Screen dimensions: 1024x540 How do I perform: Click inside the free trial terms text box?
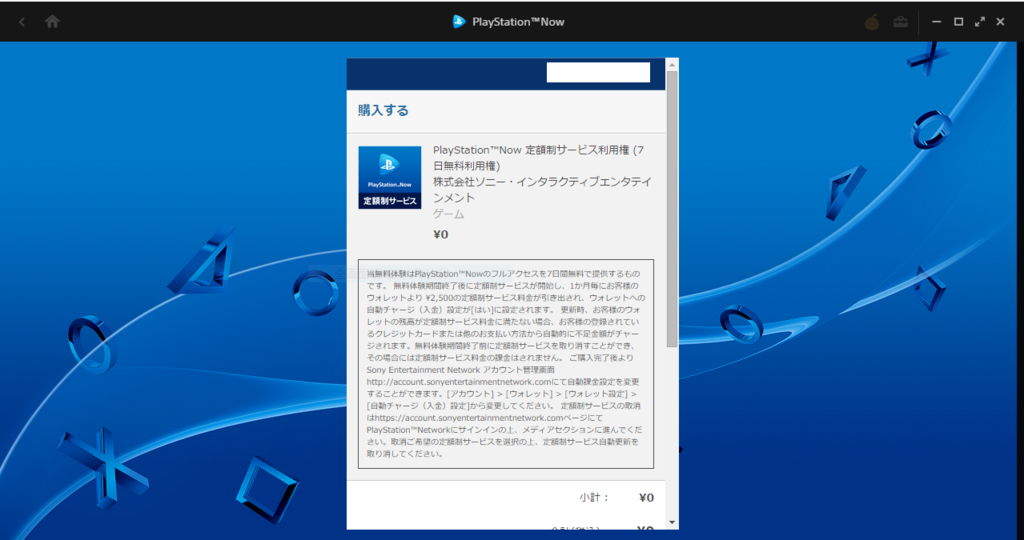coord(505,364)
